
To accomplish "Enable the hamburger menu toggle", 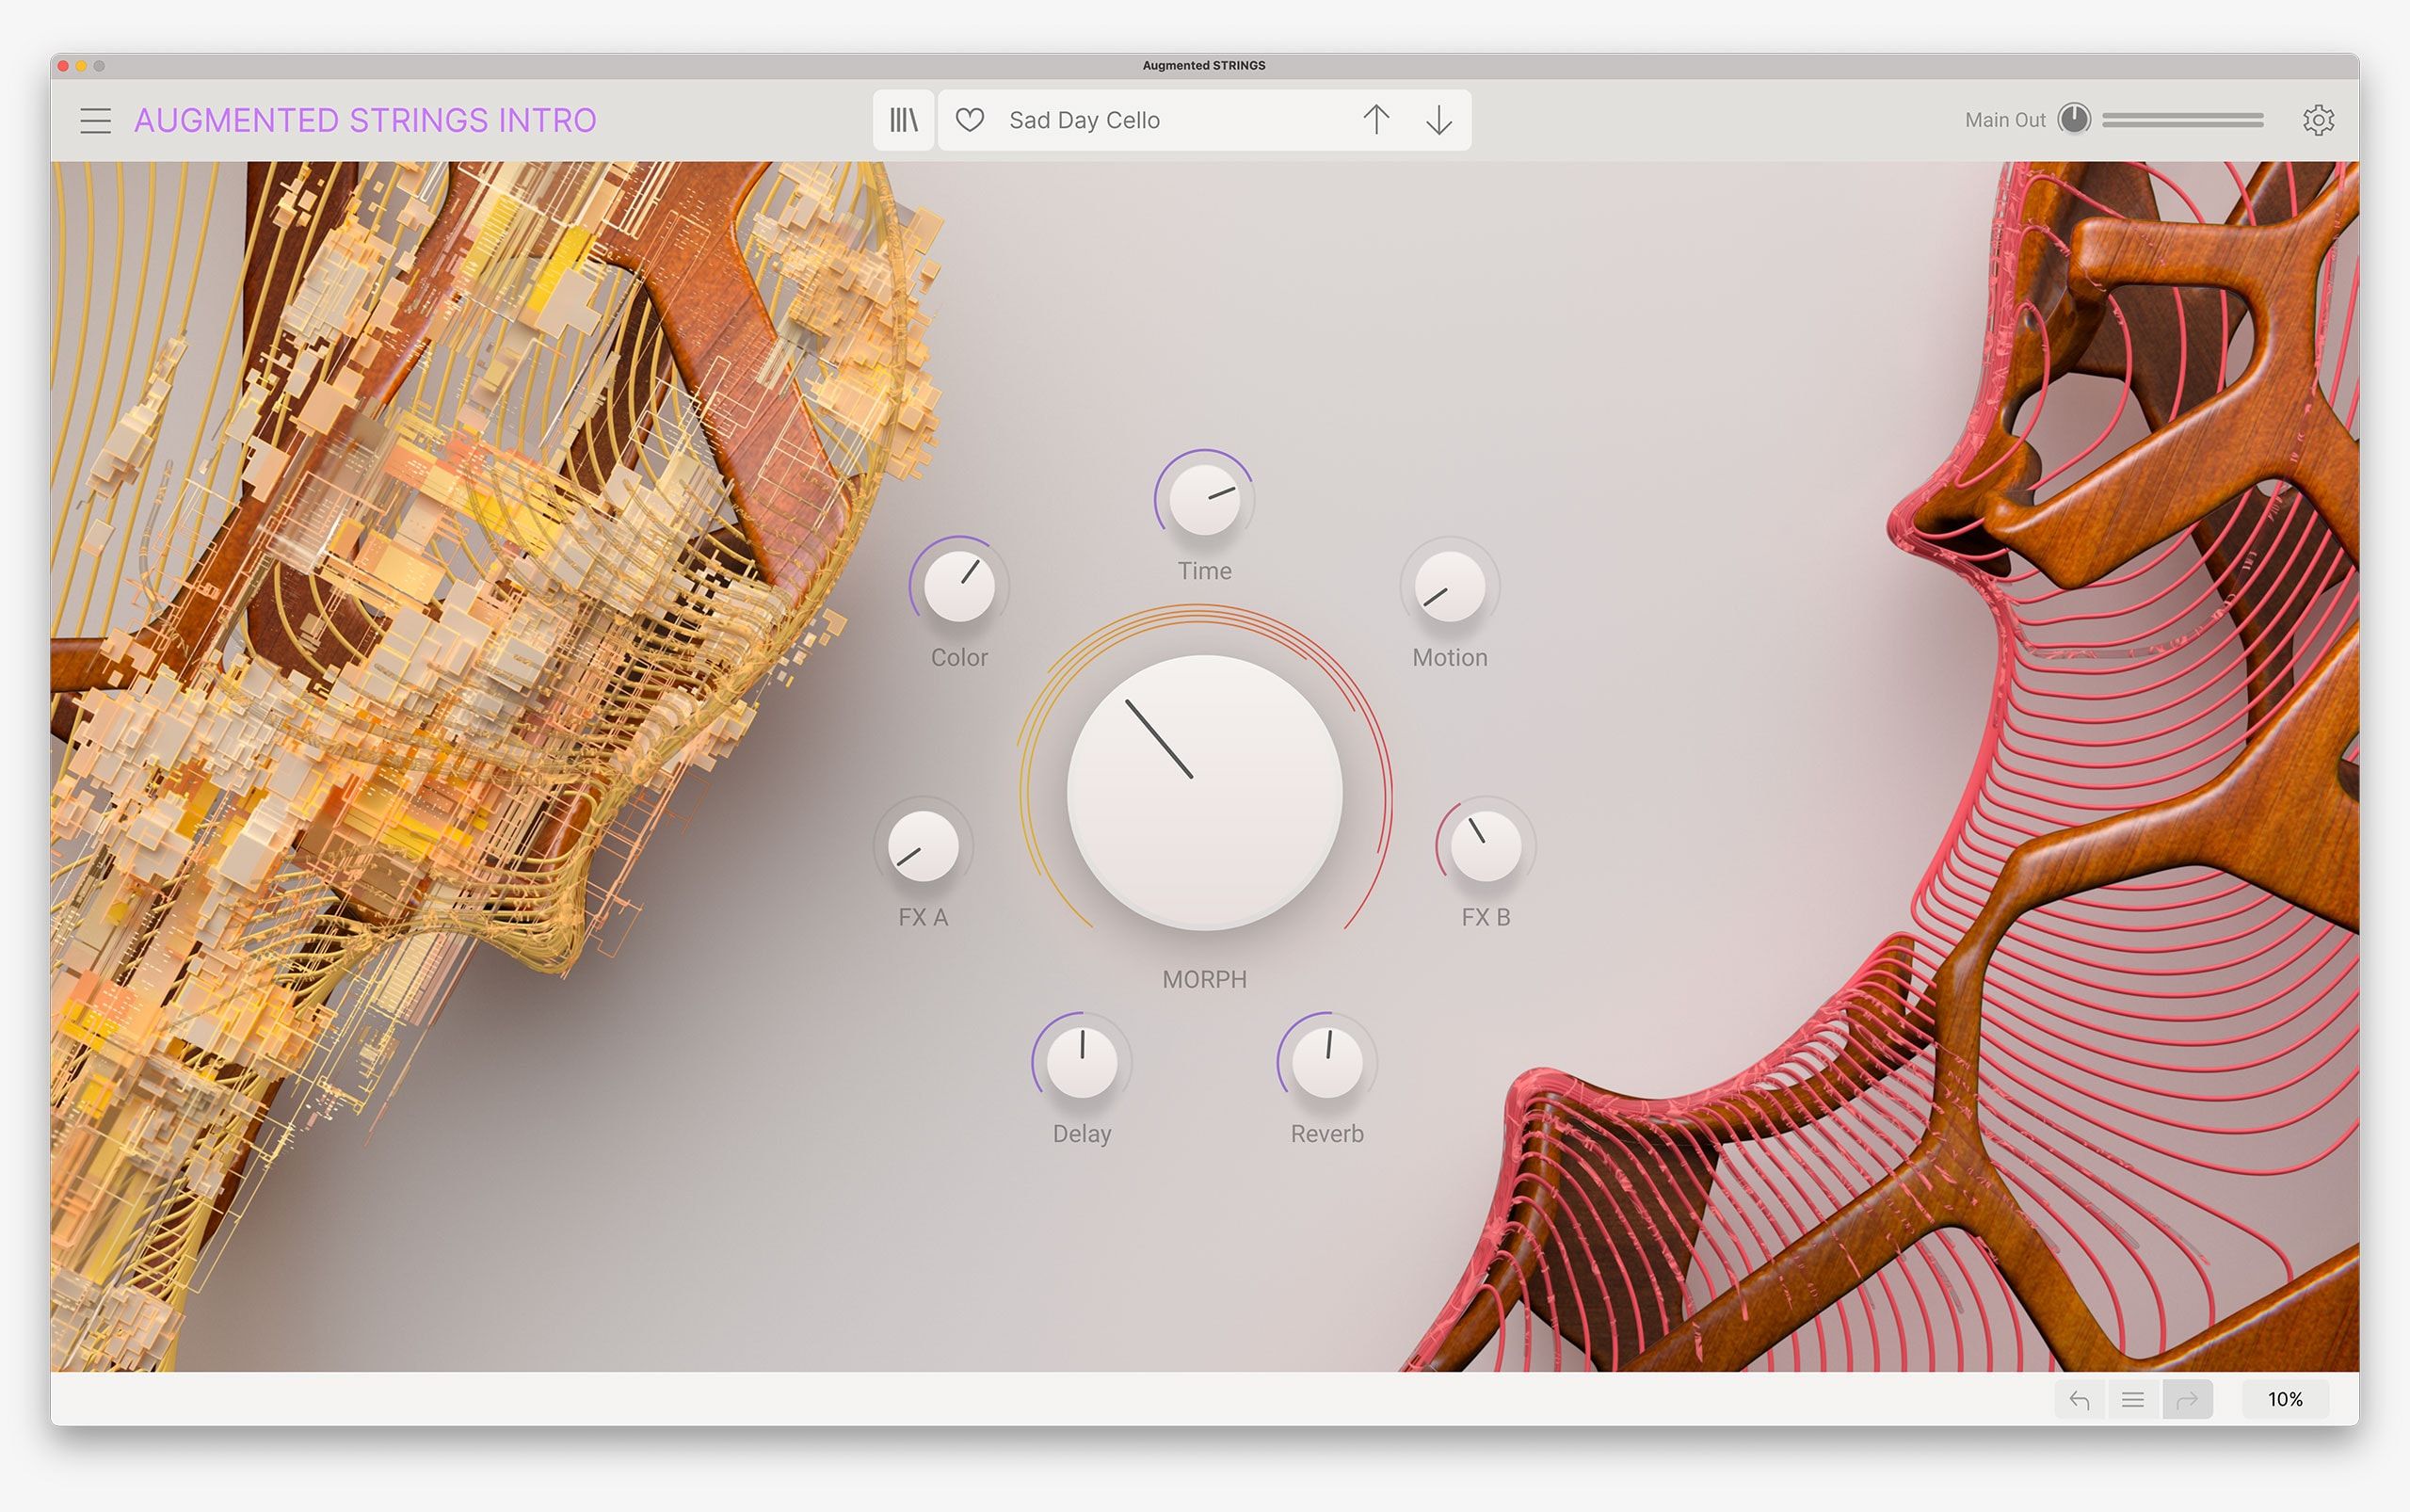I will coord(96,117).
